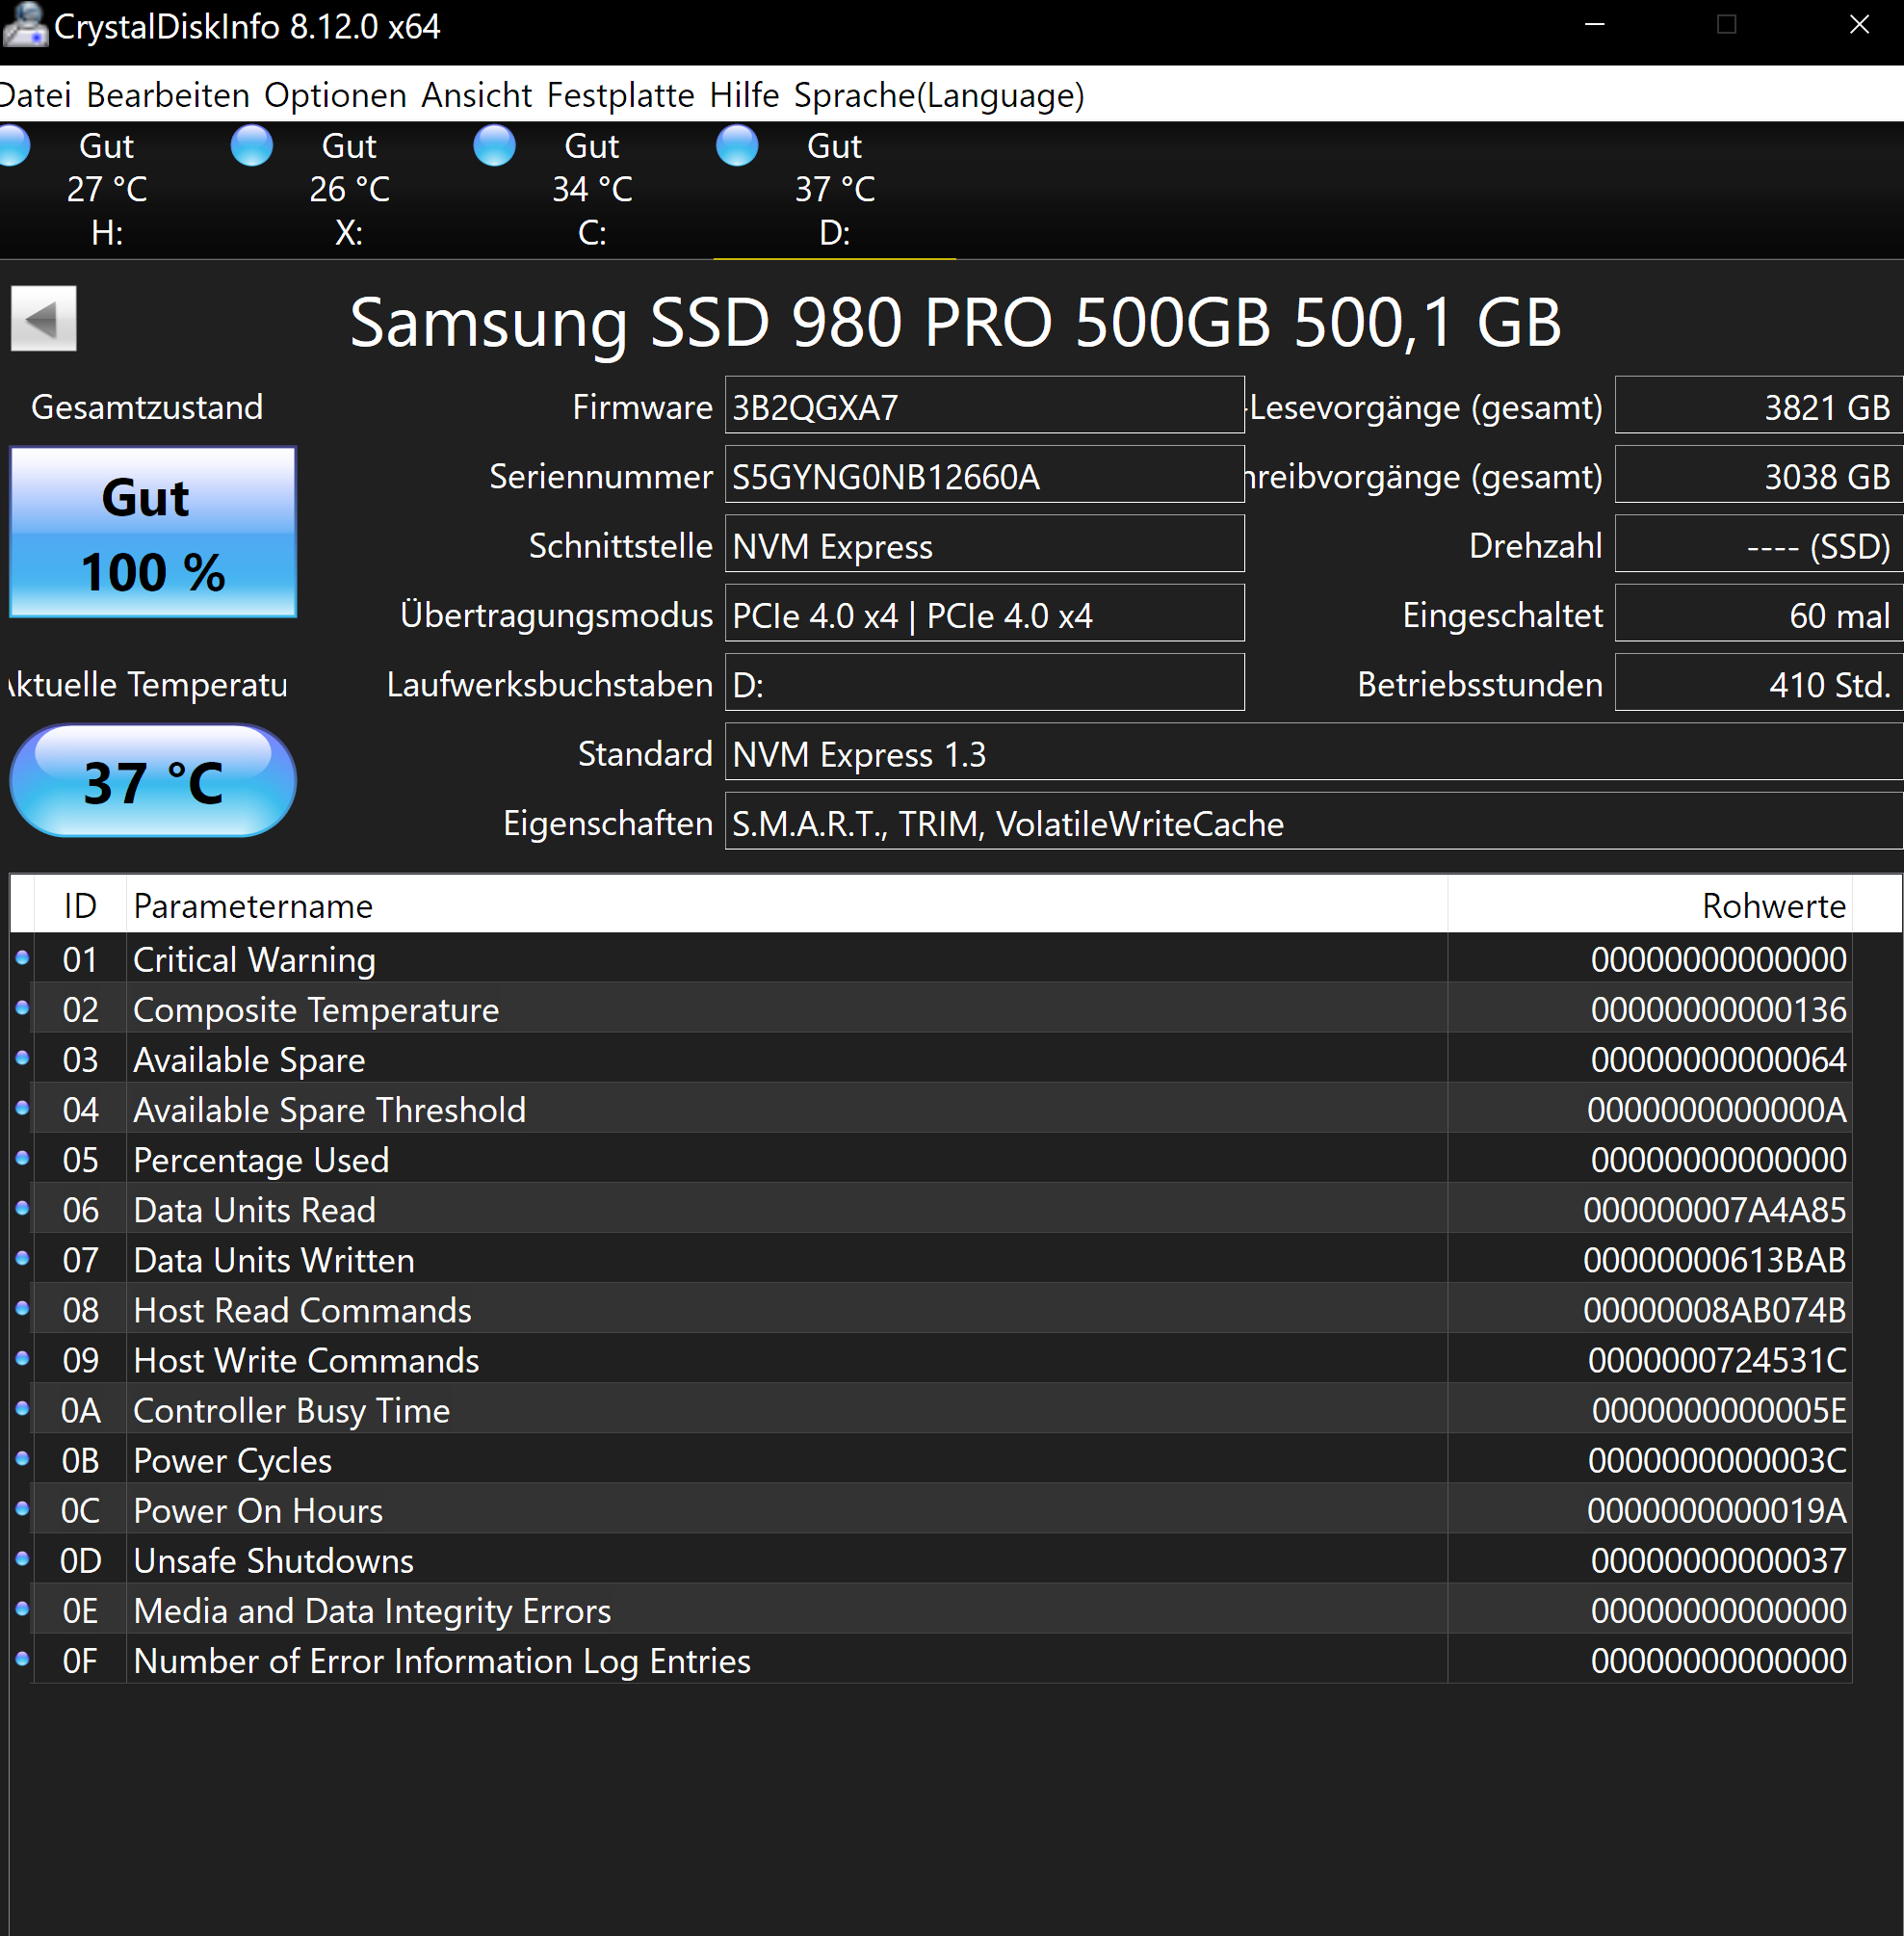Select raw value 0000000613BAB
The width and height of the screenshot is (1904, 1936).
coord(1714,1259)
